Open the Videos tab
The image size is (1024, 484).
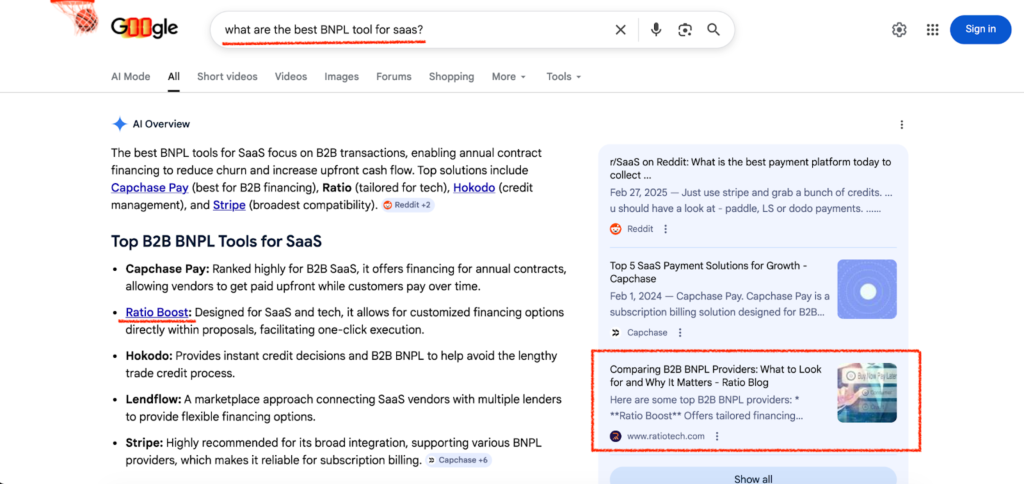(291, 76)
